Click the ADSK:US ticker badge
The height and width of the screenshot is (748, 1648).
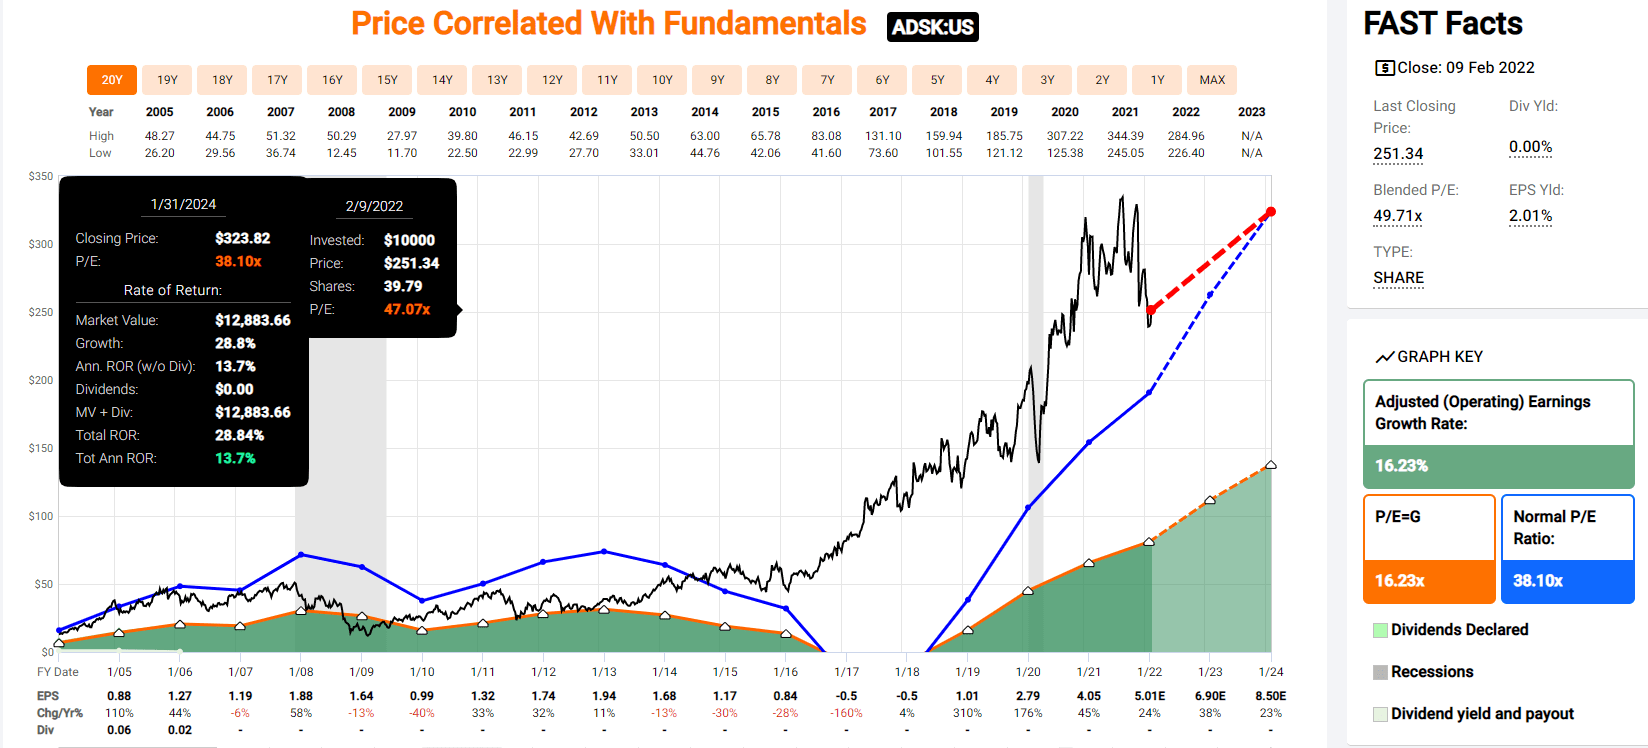click(x=932, y=27)
